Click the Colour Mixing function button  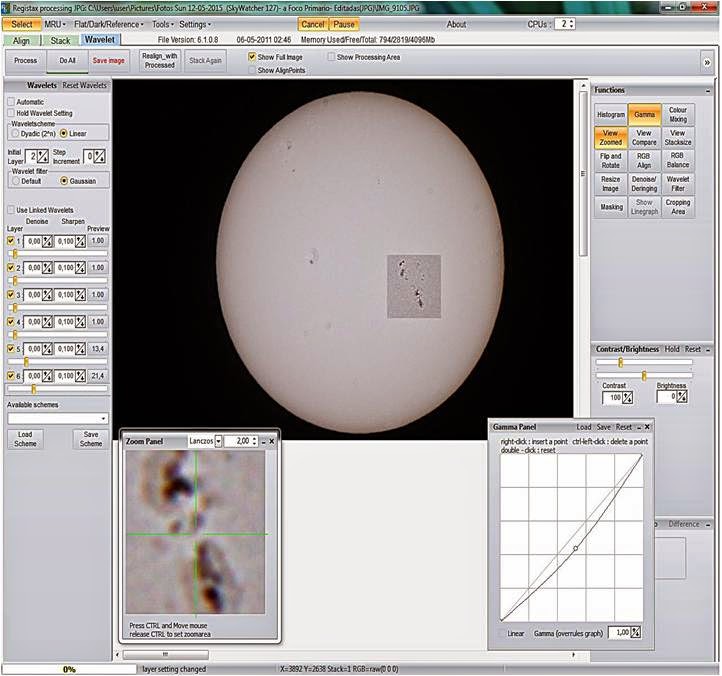[x=677, y=115]
